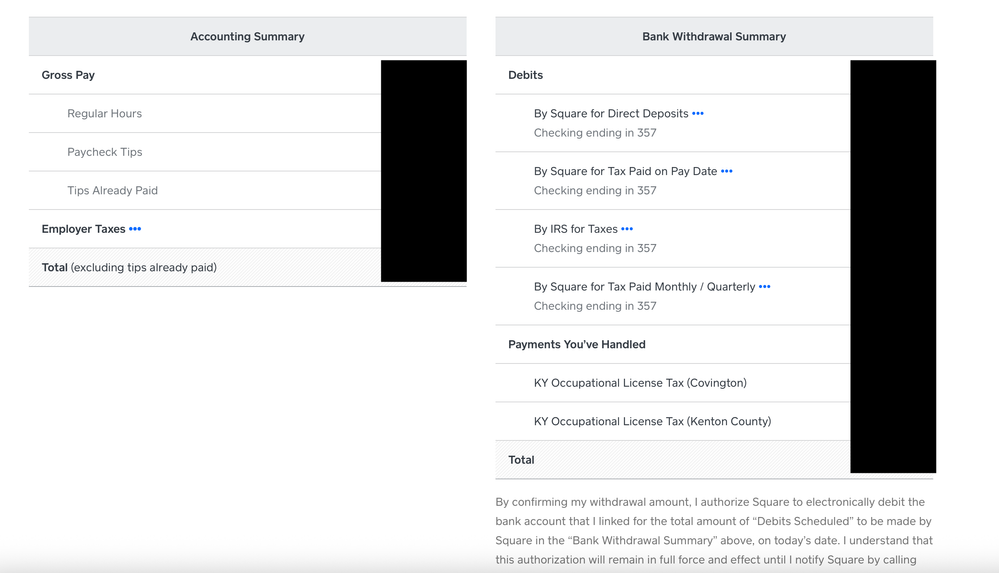
Task: Click dots icon after Tax Paid on Pay Date
Action: click(x=727, y=172)
